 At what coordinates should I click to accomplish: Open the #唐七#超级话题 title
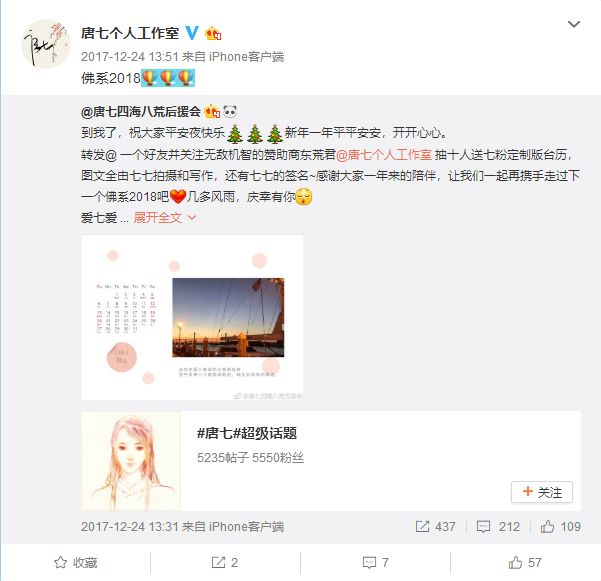(247, 433)
